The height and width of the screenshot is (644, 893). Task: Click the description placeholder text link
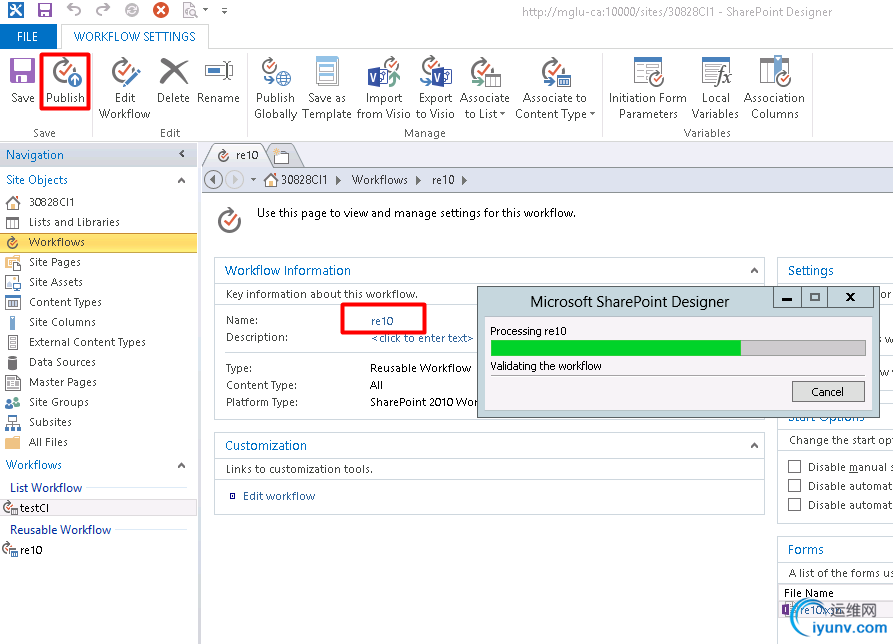click(x=422, y=338)
